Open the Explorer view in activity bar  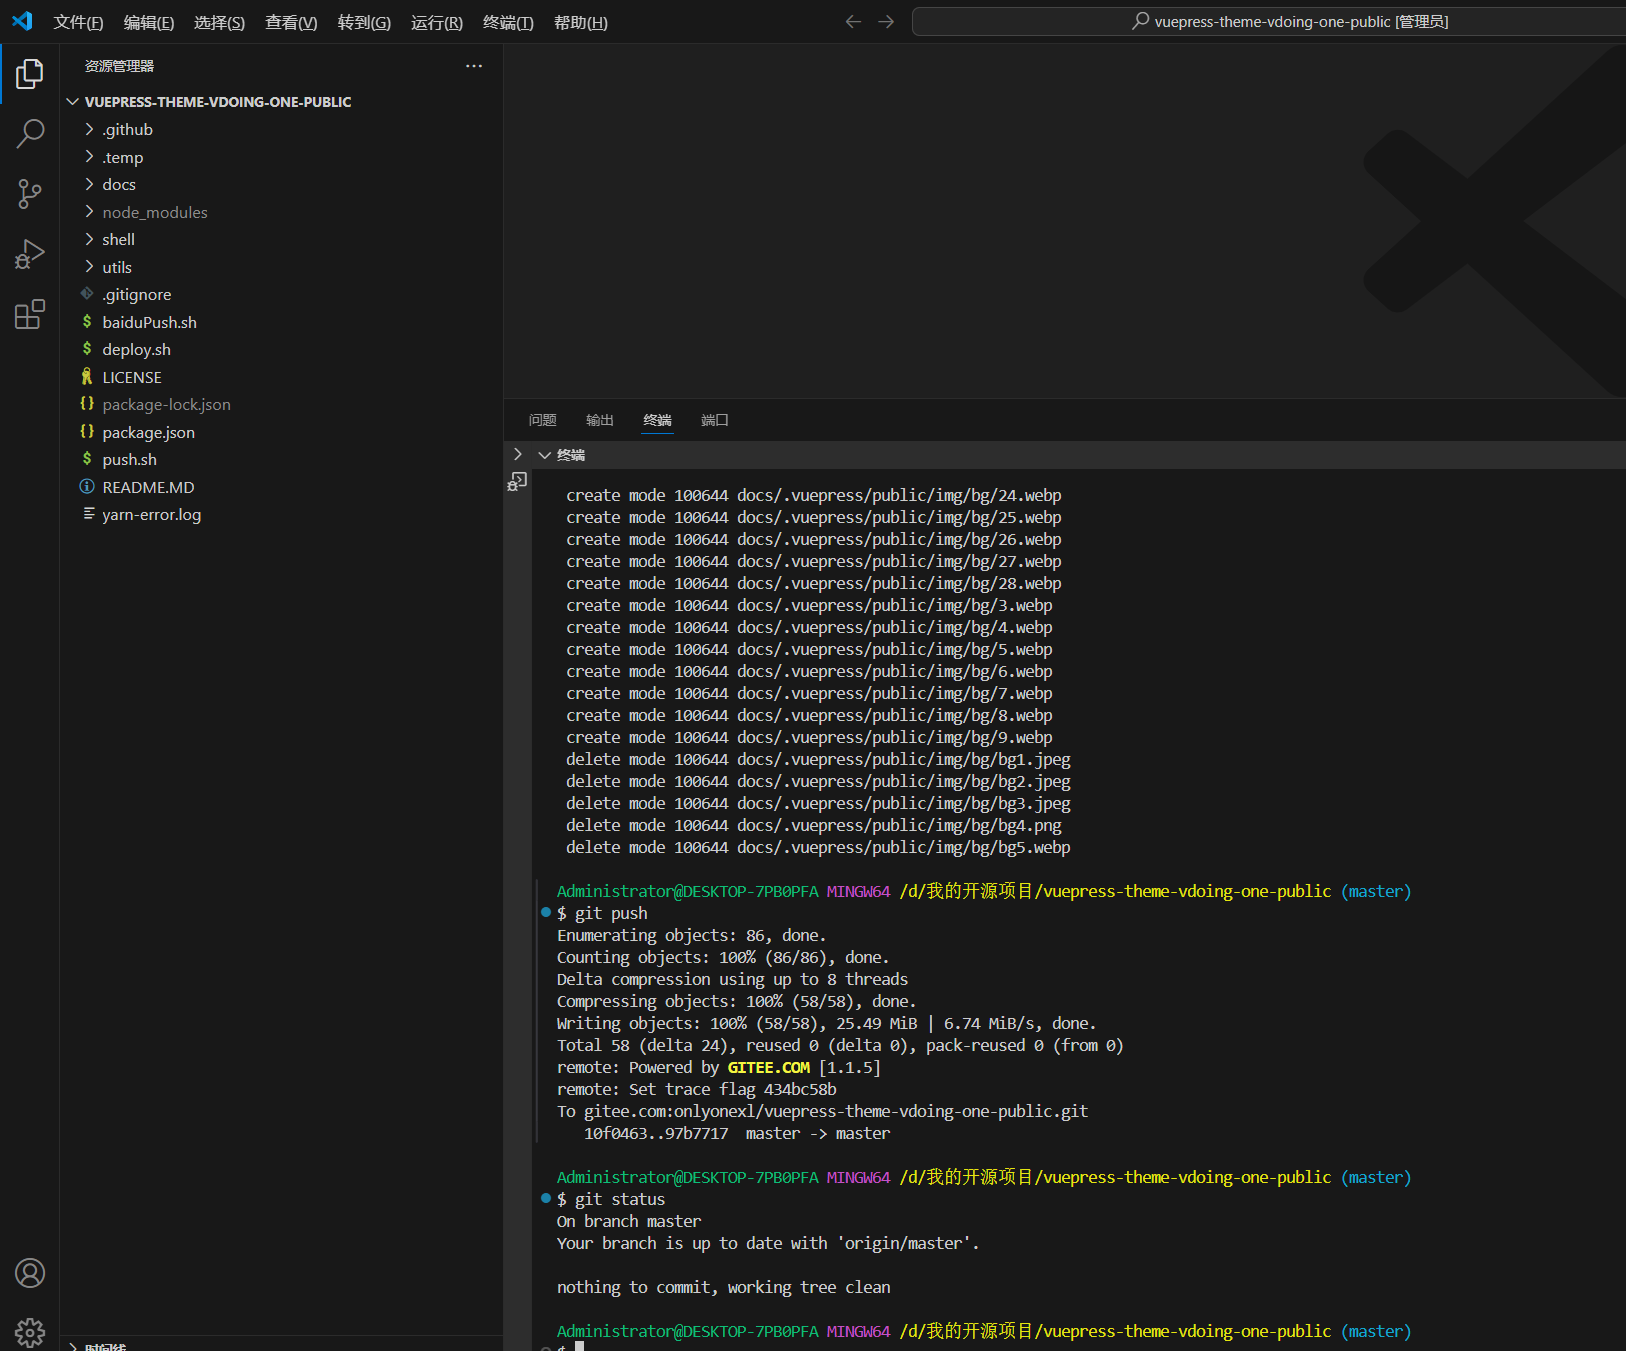pyautogui.click(x=30, y=74)
